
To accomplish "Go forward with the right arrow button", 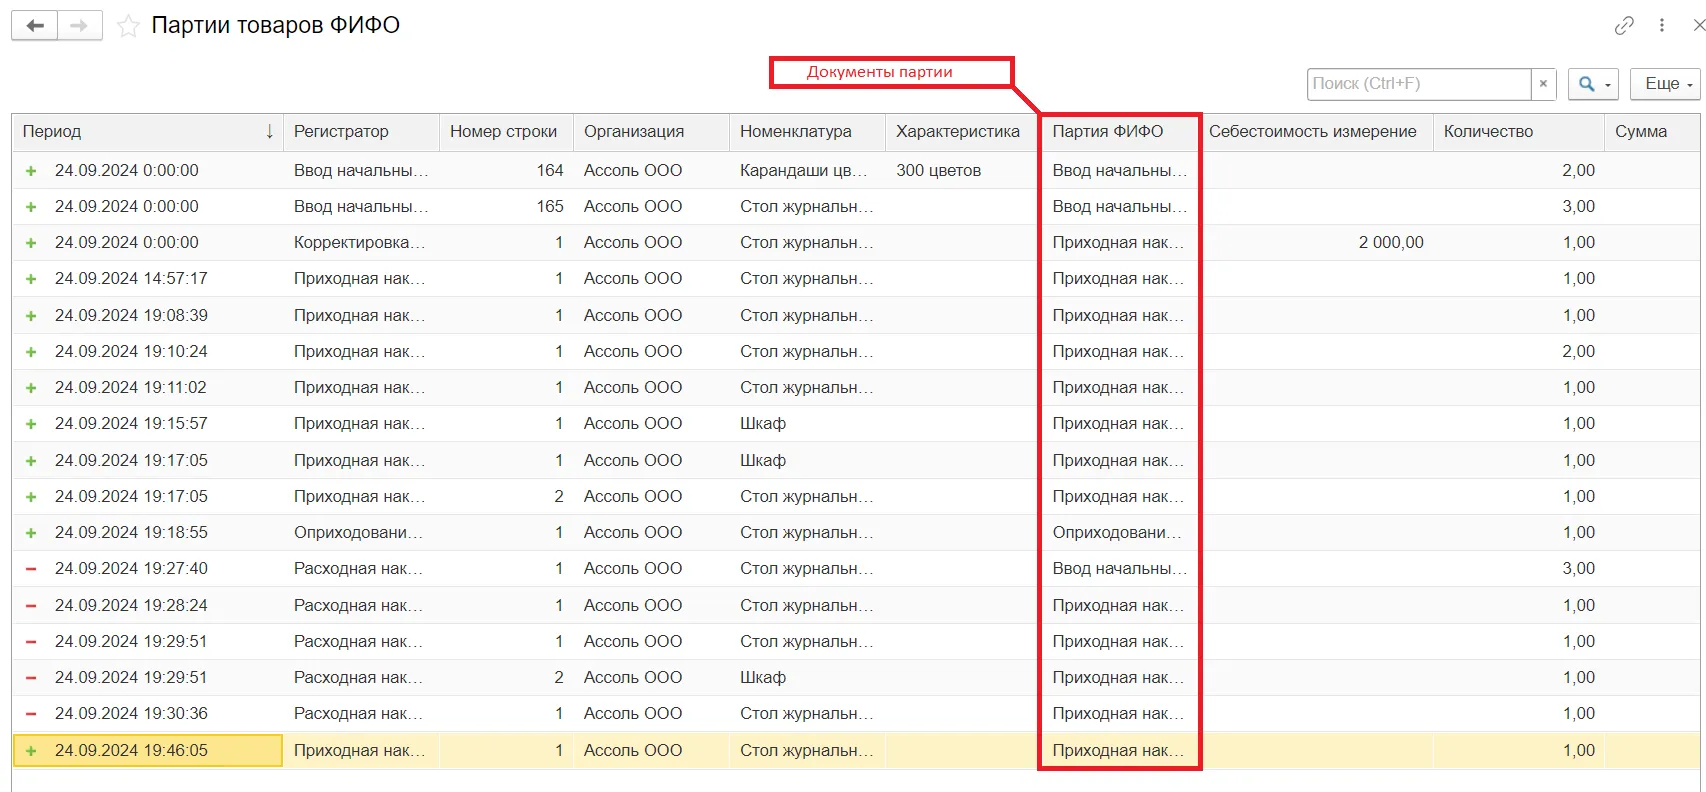I will tap(80, 26).
